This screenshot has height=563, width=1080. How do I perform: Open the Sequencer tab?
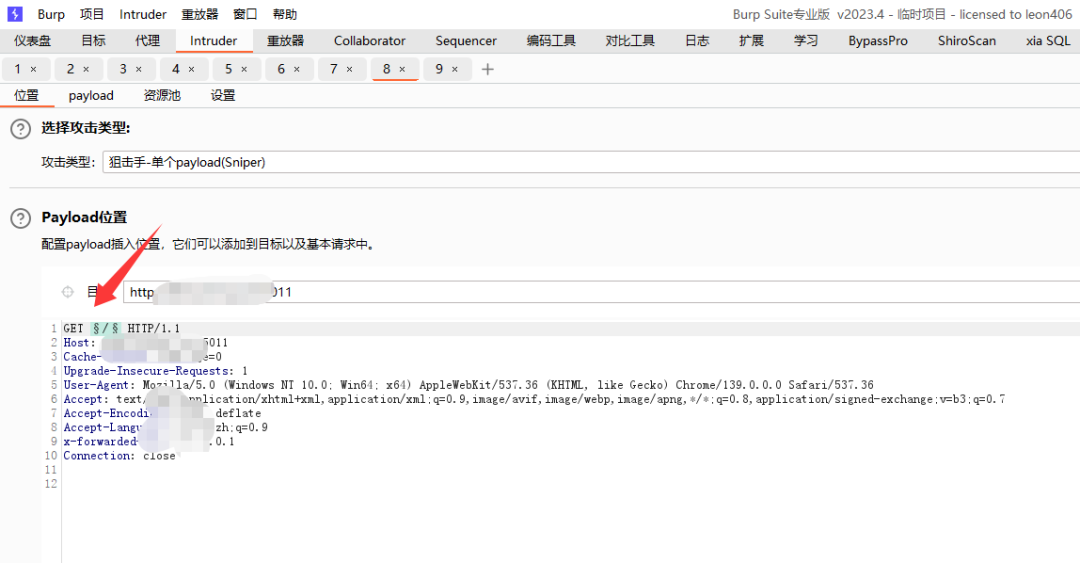[x=466, y=41]
